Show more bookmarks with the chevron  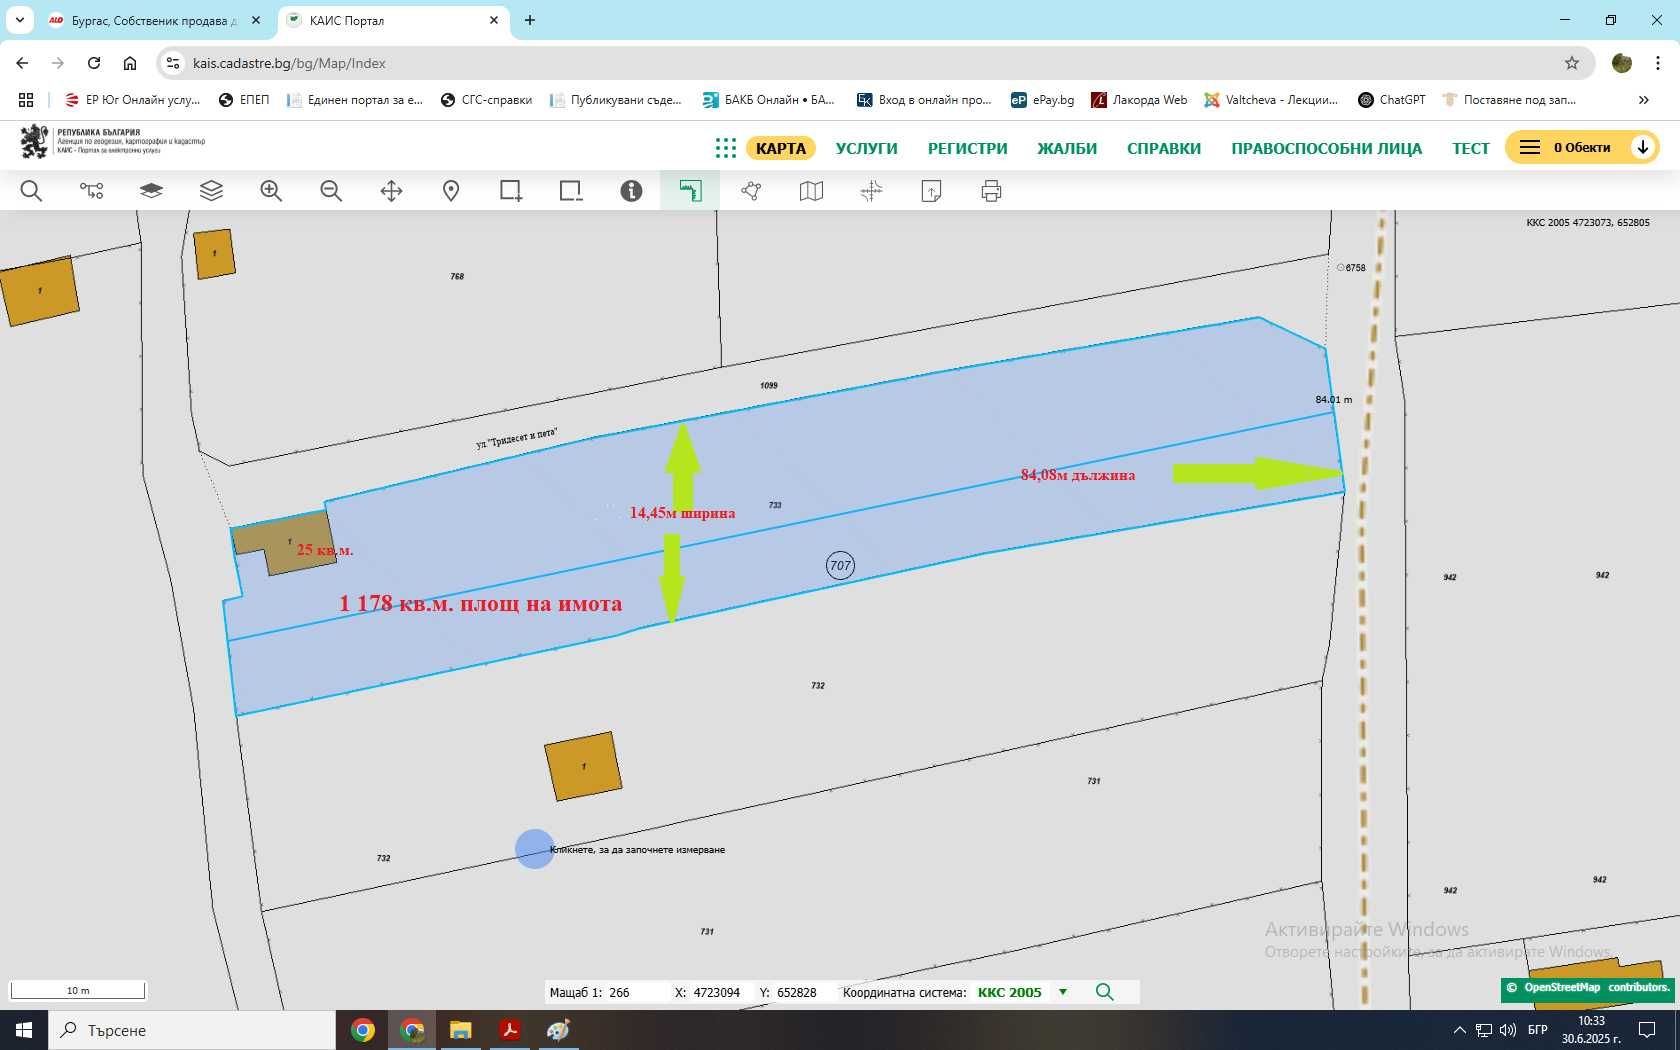(x=1643, y=100)
